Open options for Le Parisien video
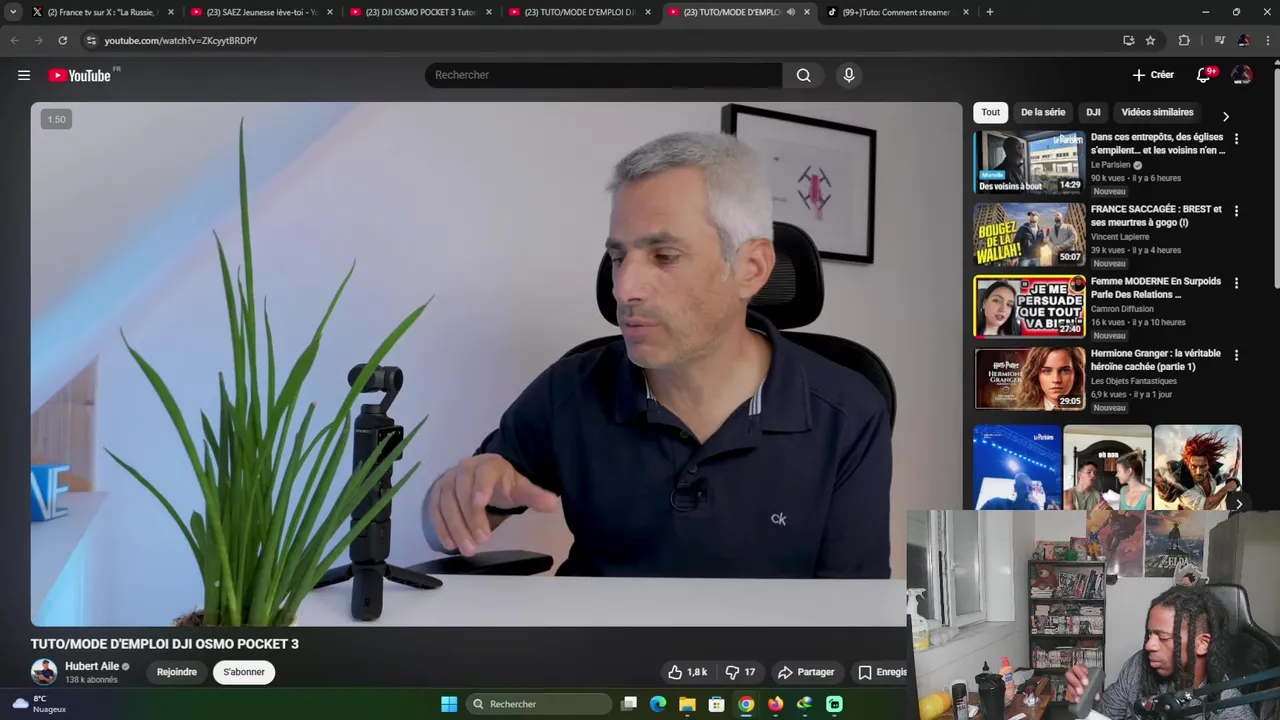 [x=1236, y=139]
